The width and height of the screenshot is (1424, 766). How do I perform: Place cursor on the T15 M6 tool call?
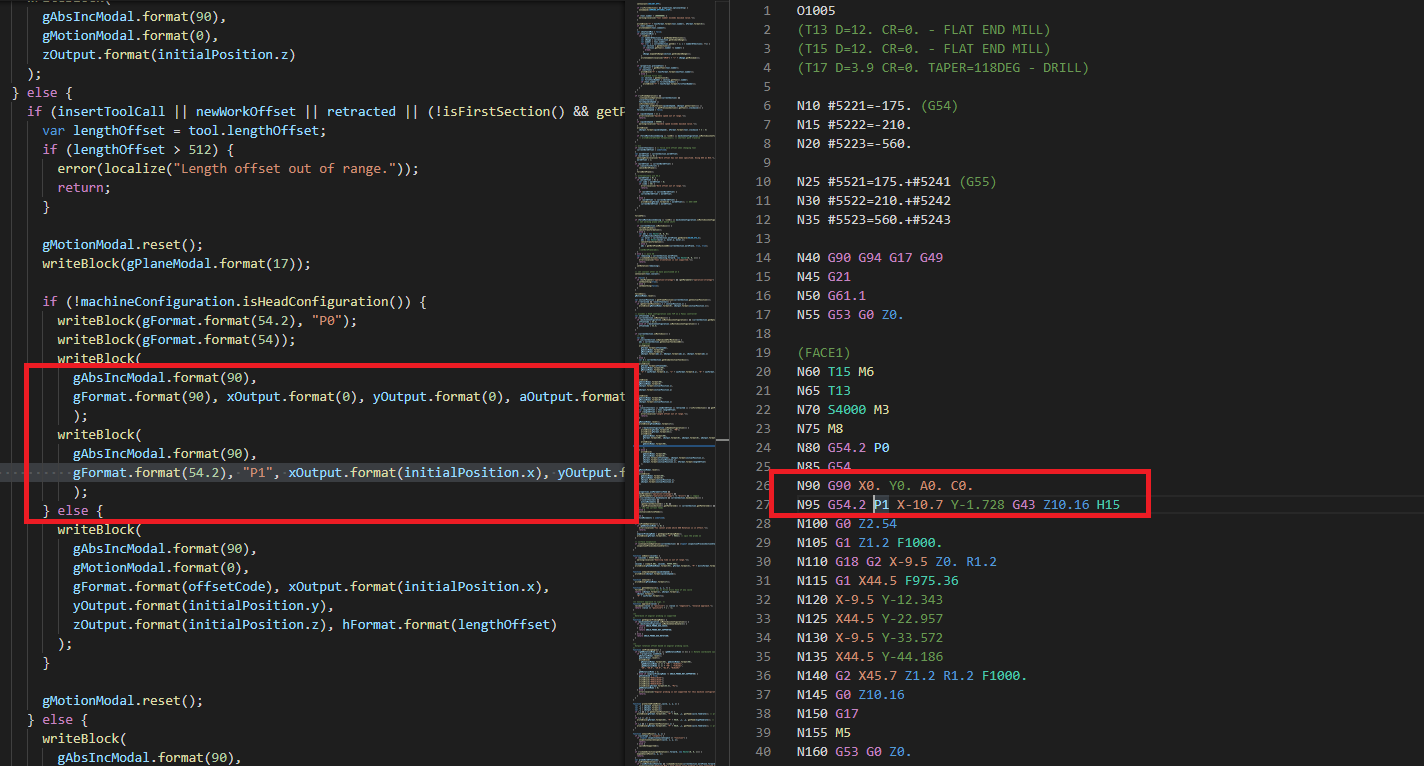click(x=852, y=370)
